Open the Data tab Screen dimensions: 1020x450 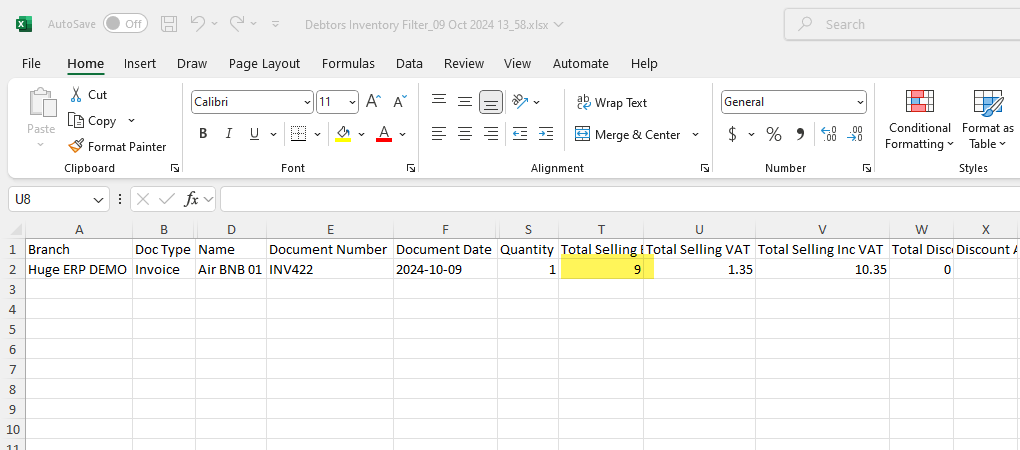pyautogui.click(x=409, y=63)
